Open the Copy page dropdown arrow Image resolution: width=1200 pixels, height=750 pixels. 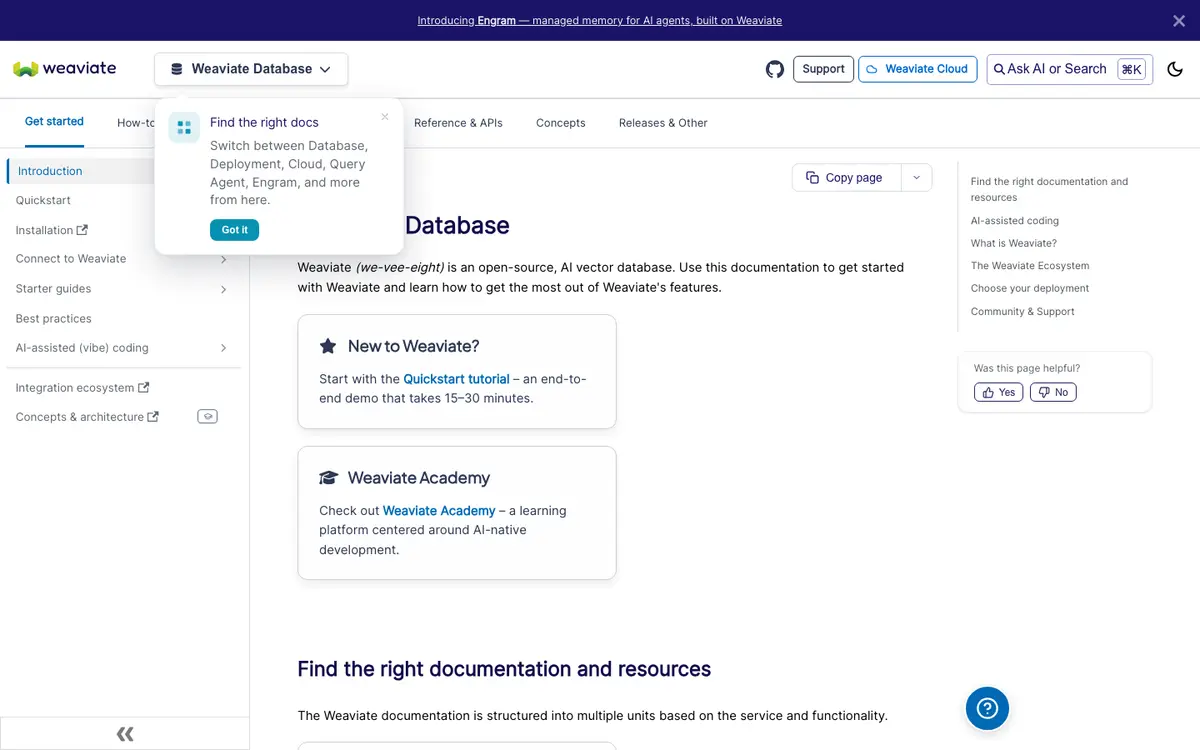coord(917,177)
